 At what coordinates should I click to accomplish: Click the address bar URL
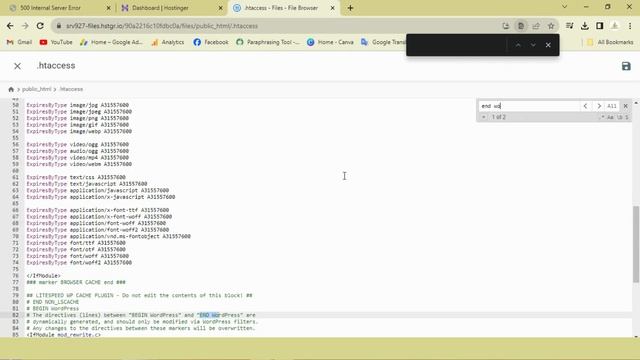click(162, 26)
